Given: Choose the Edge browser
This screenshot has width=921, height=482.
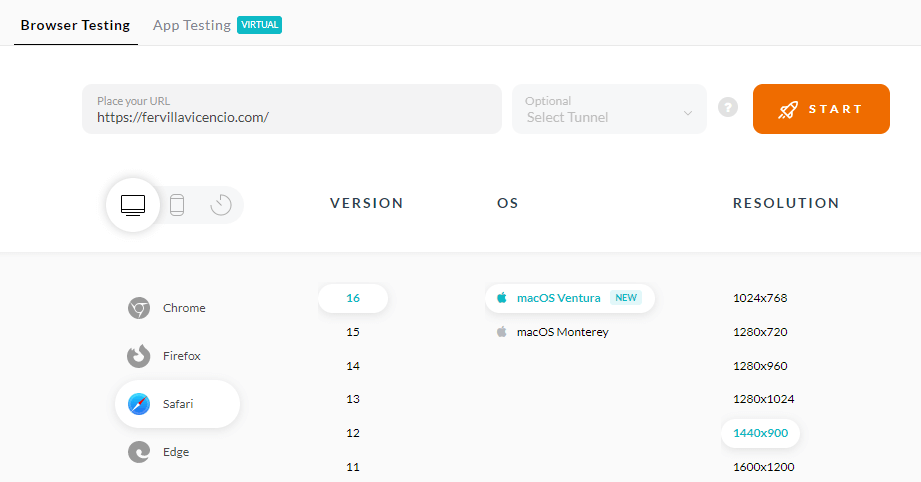Looking at the screenshot, I should click(159, 452).
